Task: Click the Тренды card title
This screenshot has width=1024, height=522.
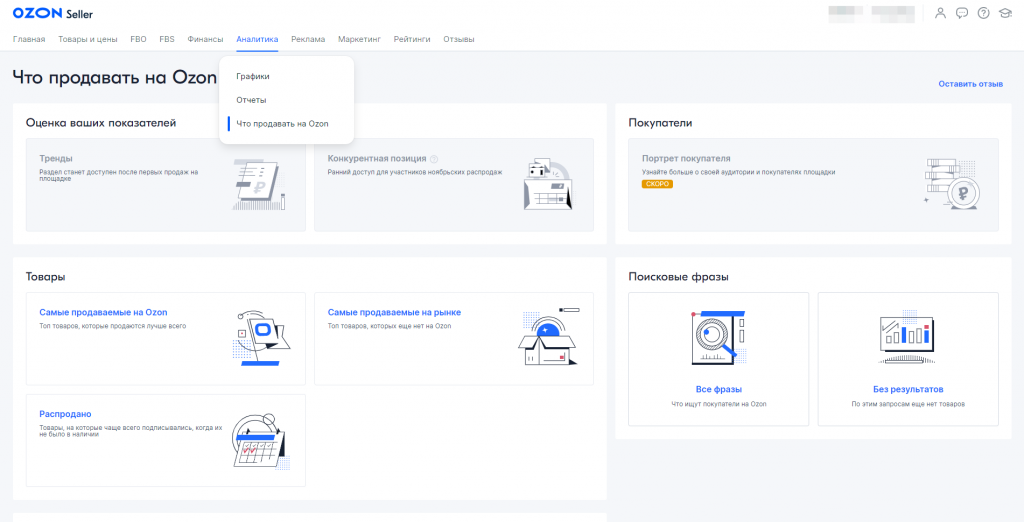Action: pyautogui.click(x=56, y=159)
